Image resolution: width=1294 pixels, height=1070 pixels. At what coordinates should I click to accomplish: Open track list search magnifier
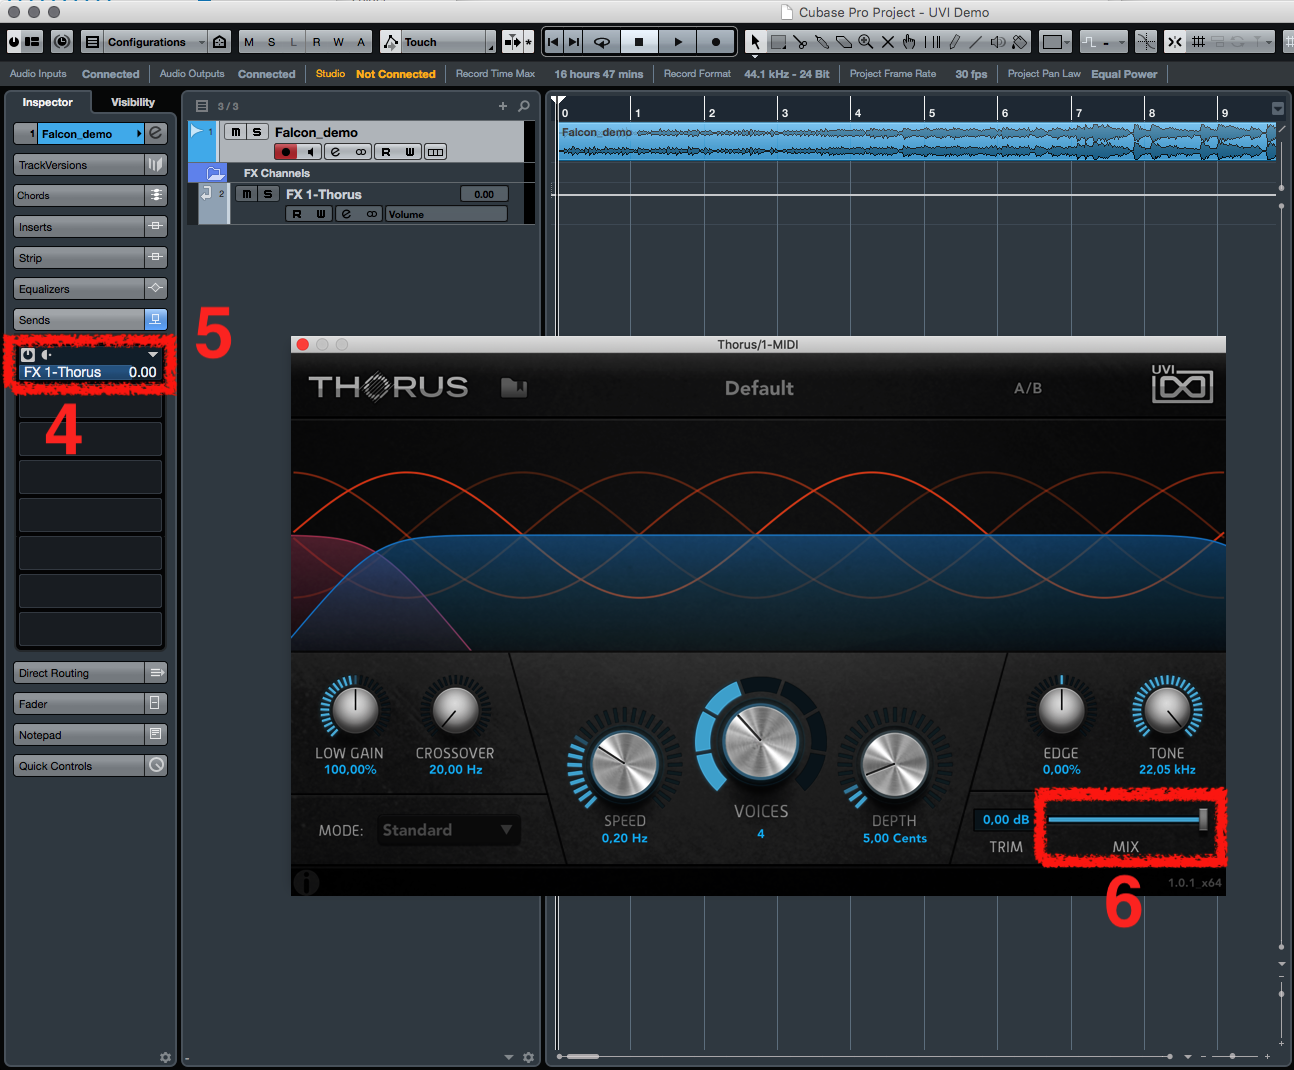pos(524,105)
